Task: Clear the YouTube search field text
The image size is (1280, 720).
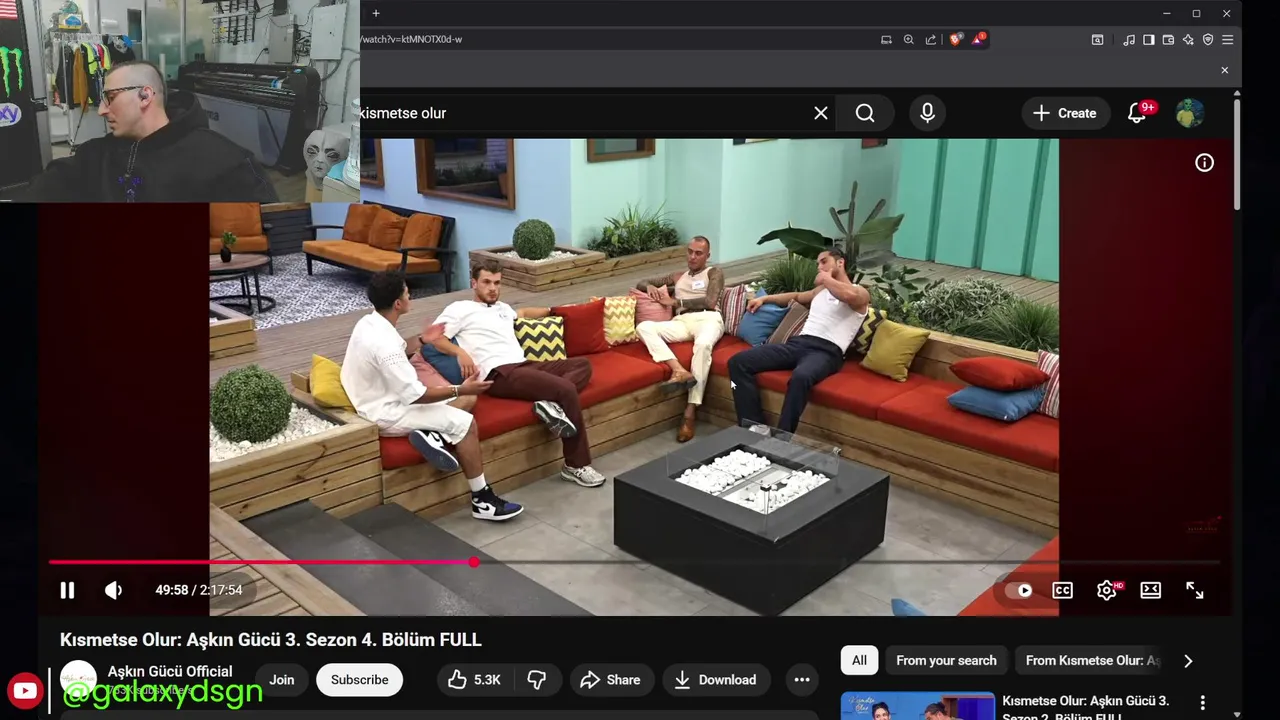Action: pos(821,113)
